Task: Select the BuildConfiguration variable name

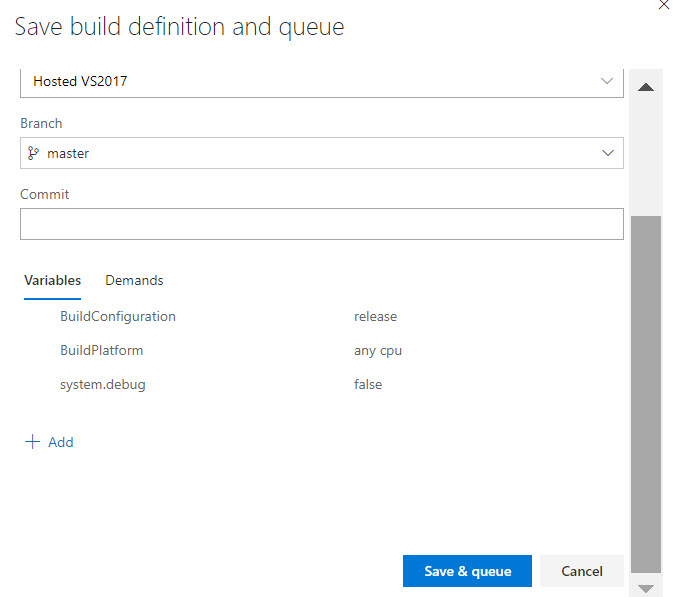Action: point(118,316)
